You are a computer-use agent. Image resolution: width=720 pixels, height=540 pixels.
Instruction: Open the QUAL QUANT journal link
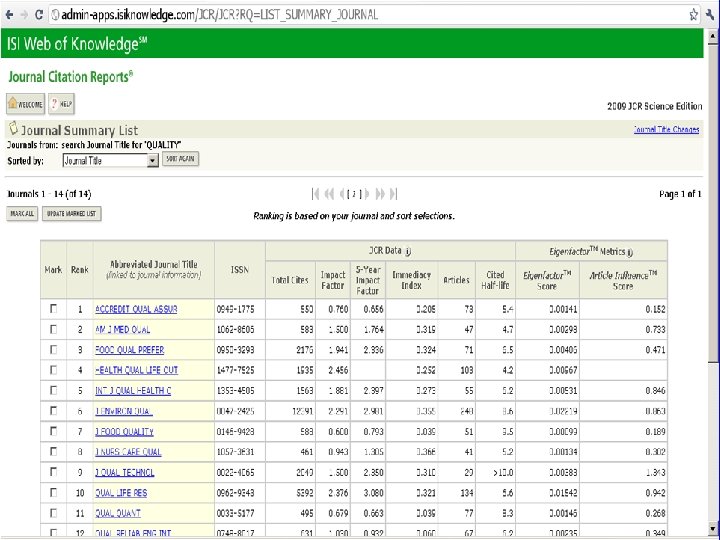click(118, 513)
